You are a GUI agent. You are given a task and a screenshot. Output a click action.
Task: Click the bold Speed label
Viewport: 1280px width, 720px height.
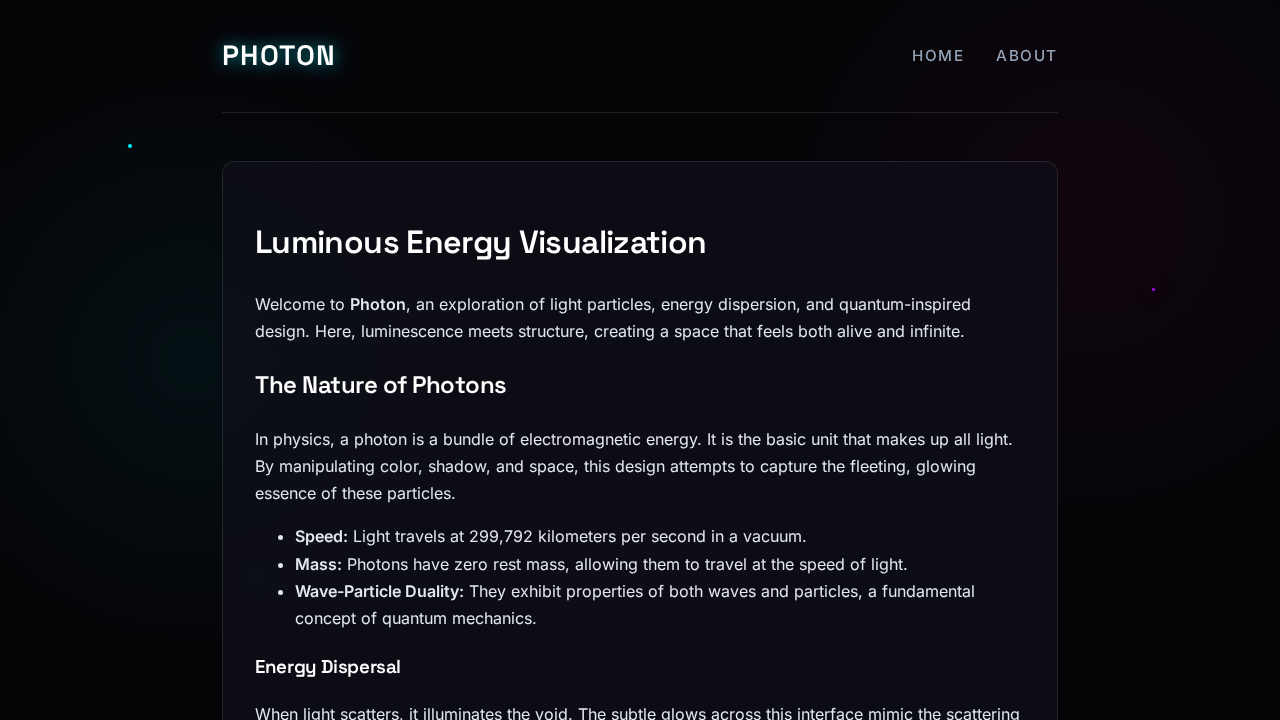pos(320,536)
